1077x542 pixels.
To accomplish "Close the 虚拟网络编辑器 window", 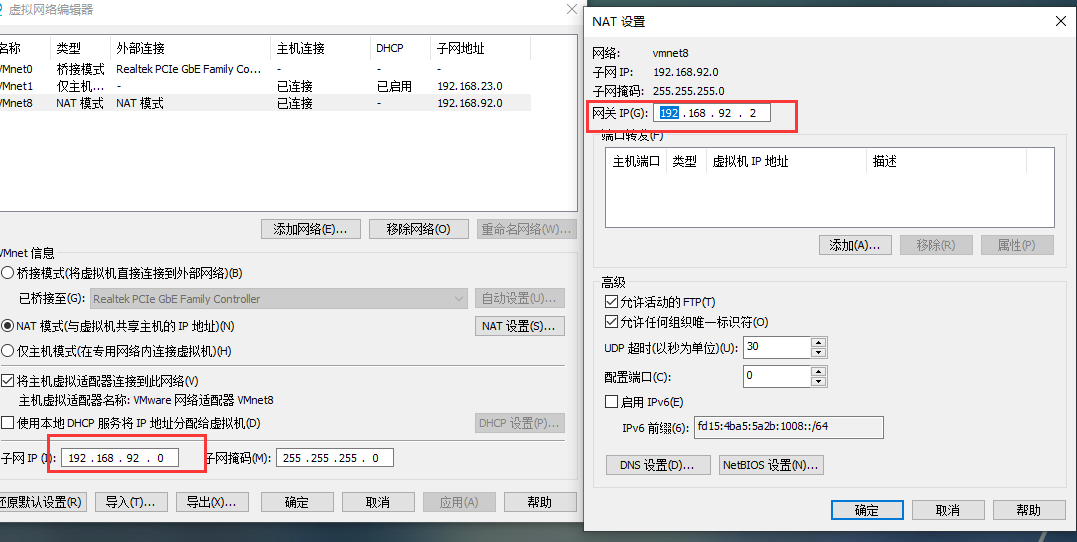I will (571, 9).
